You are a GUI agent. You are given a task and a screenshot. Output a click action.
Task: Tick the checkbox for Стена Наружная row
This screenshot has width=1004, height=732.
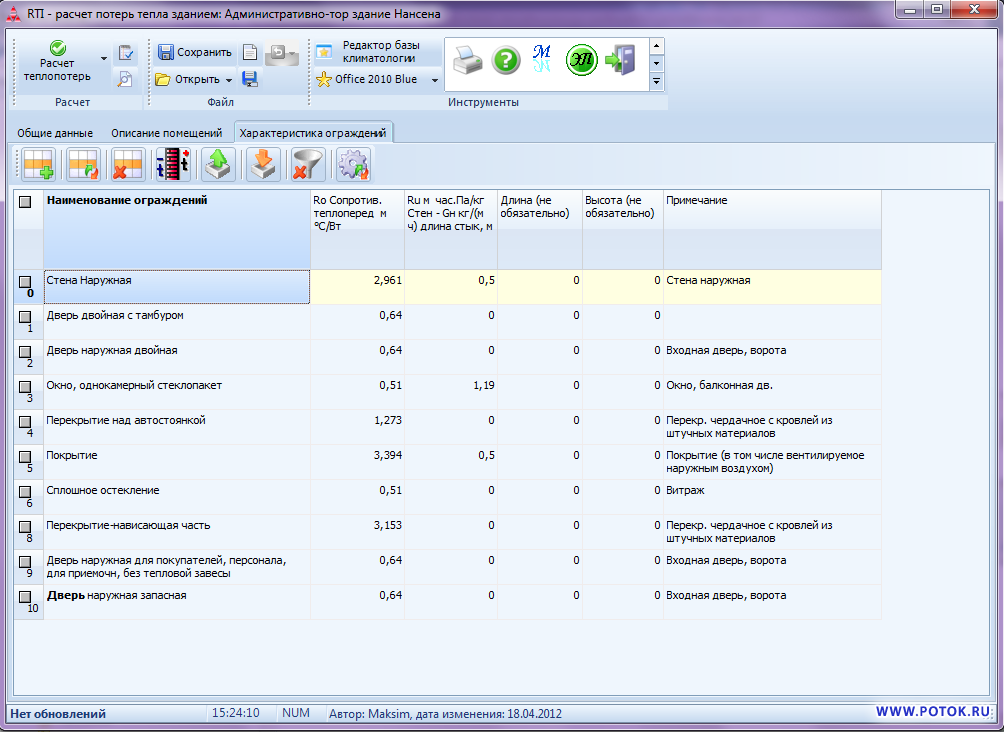[25, 282]
